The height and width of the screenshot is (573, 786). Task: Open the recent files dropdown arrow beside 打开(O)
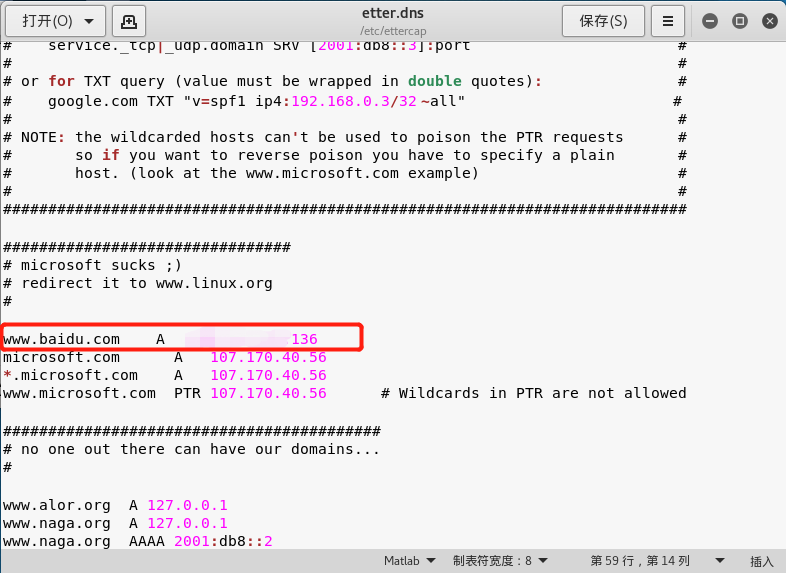point(90,21)
